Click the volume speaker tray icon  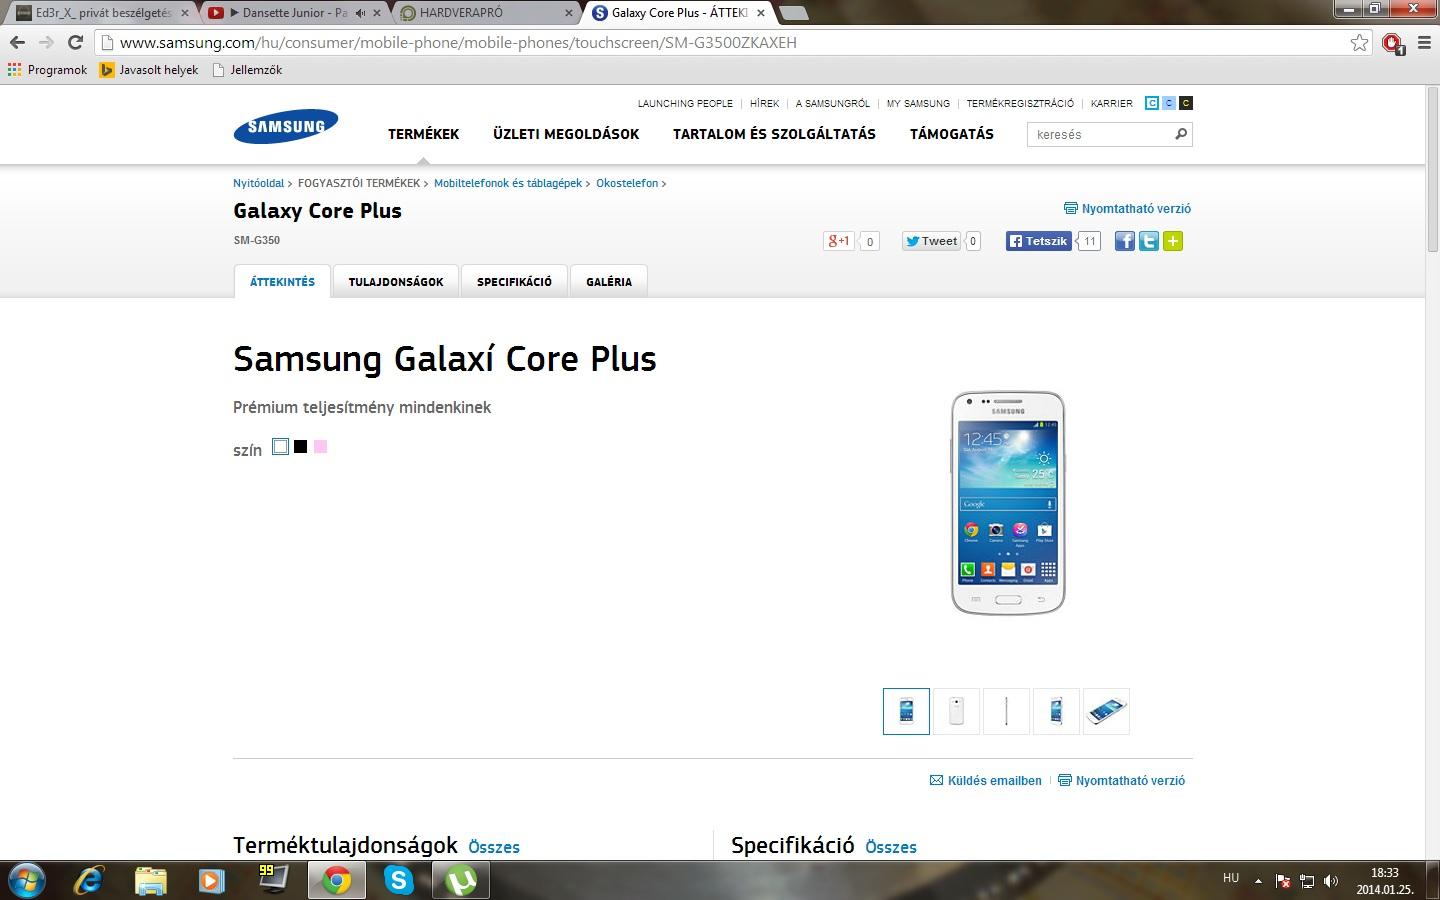tap(1331, 881)
